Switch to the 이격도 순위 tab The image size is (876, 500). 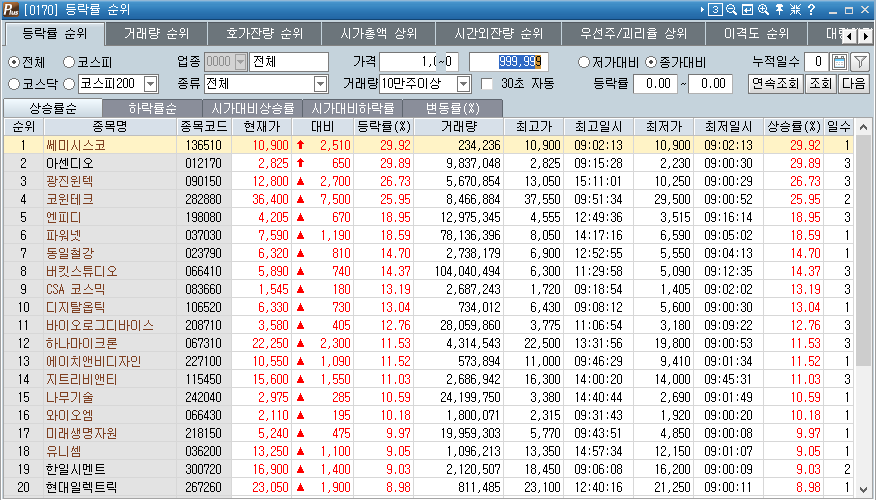756,34
